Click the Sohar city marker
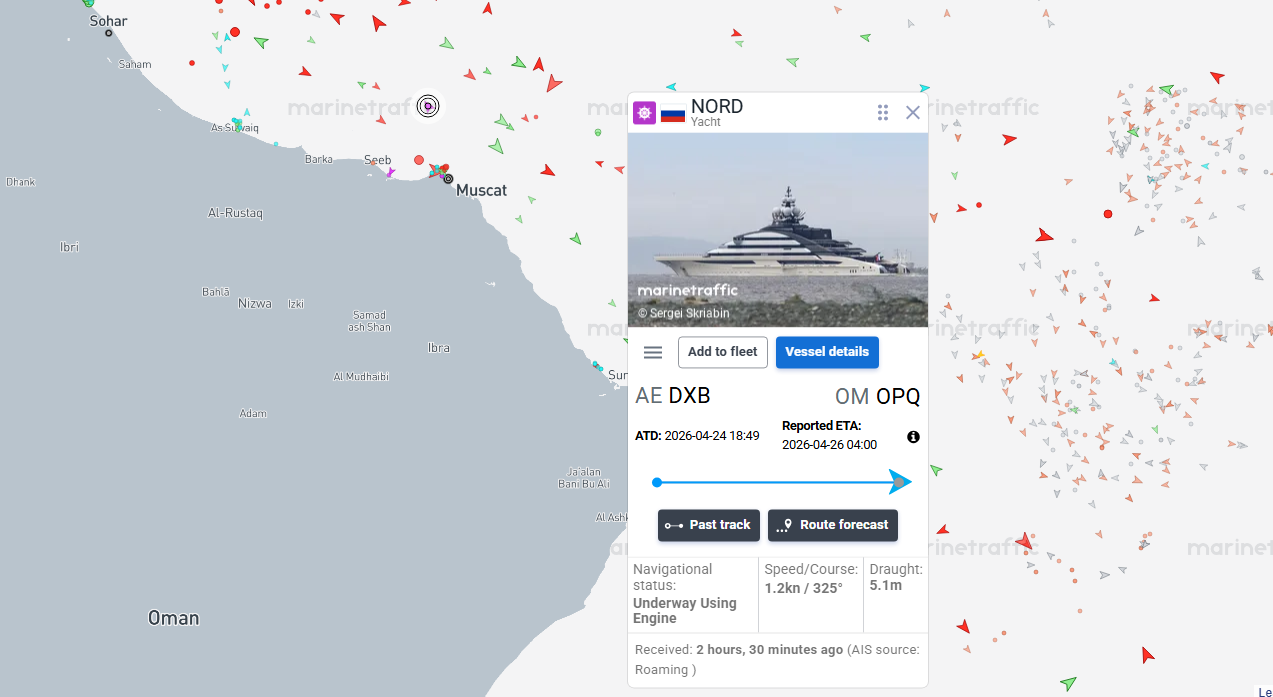Screen dimensions: 1273x697 point(109,33)
